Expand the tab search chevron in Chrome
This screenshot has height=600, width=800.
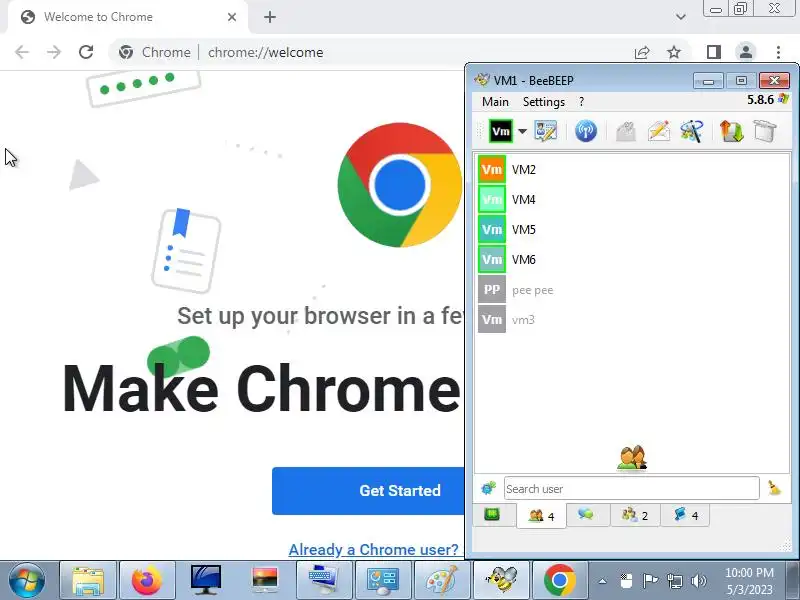[681, 17]
